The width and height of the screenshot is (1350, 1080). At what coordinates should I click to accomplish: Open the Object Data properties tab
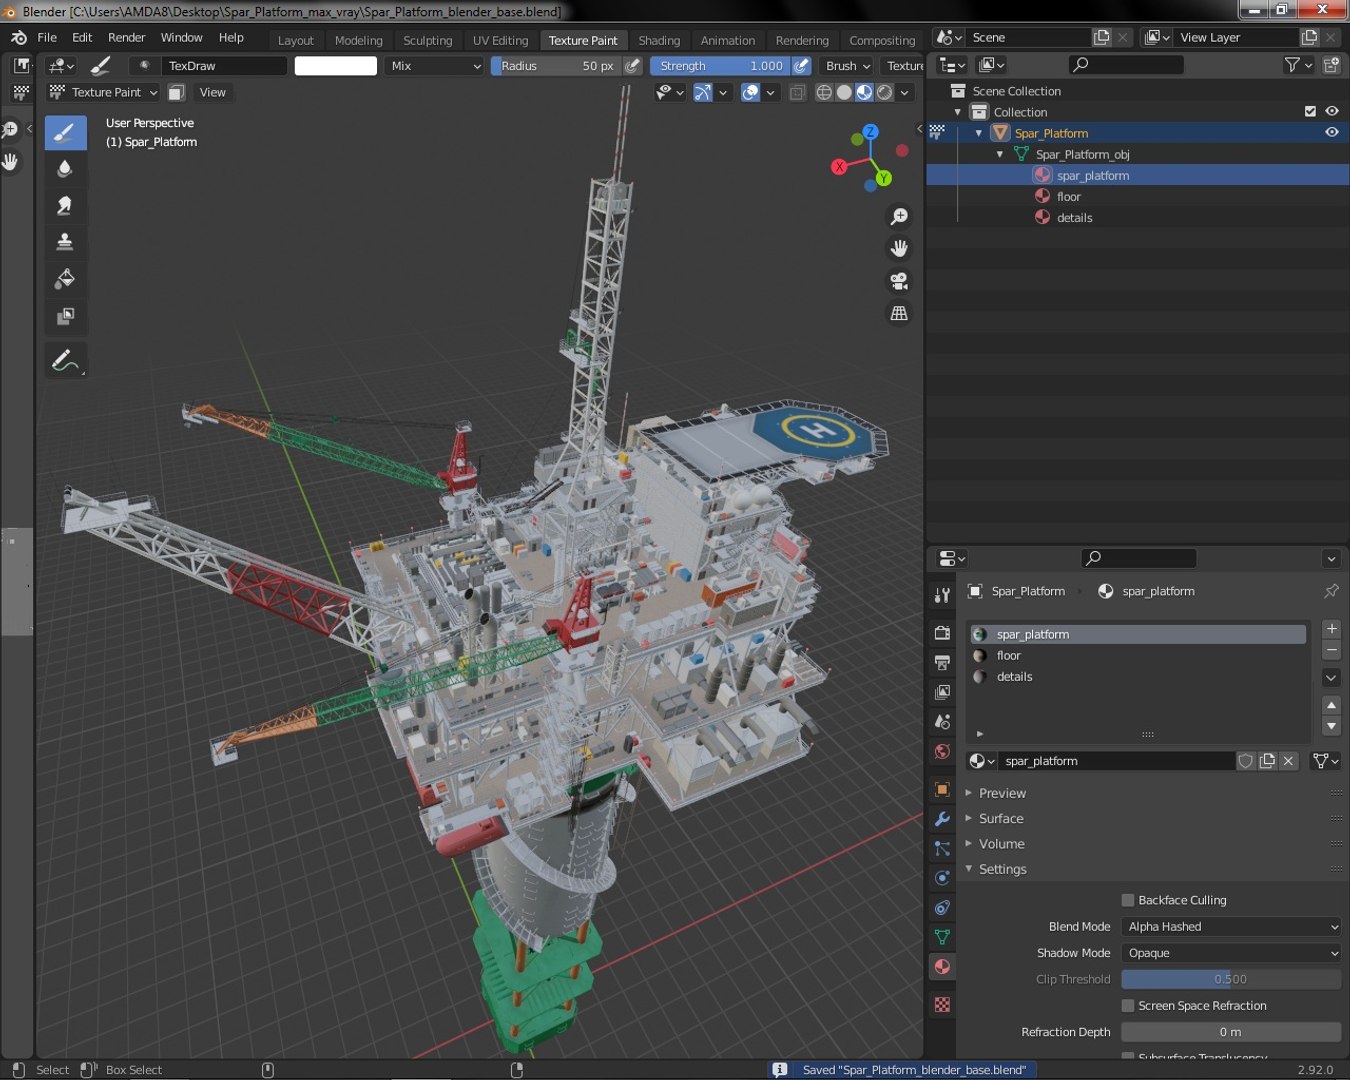point(942,937)
